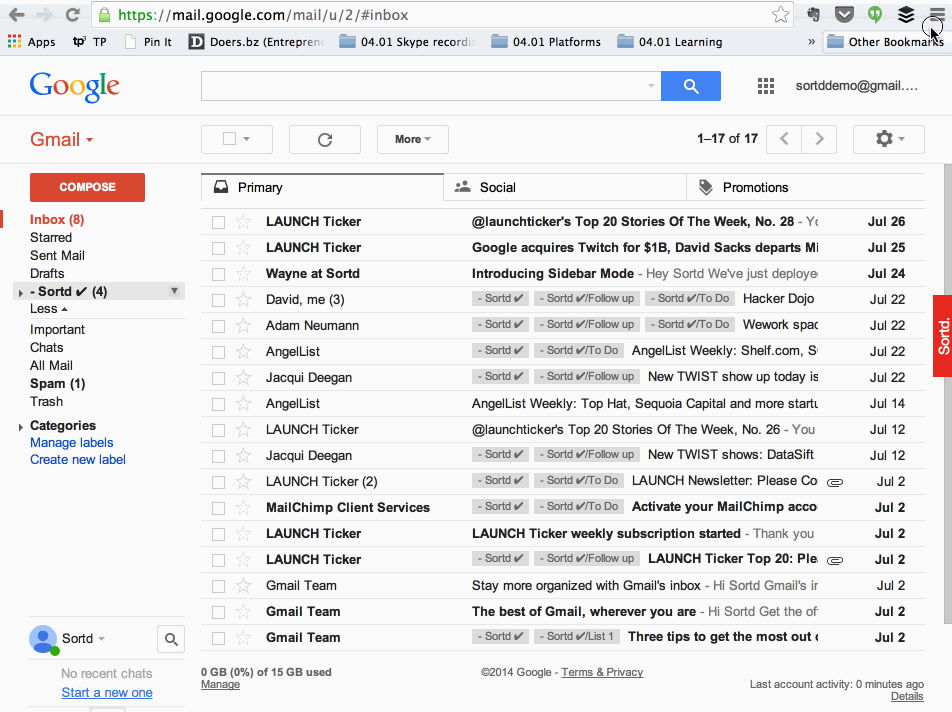Select the Gmail Team email checkbox
Viewport: 952px width, 712px height.
tap(217, 585)
